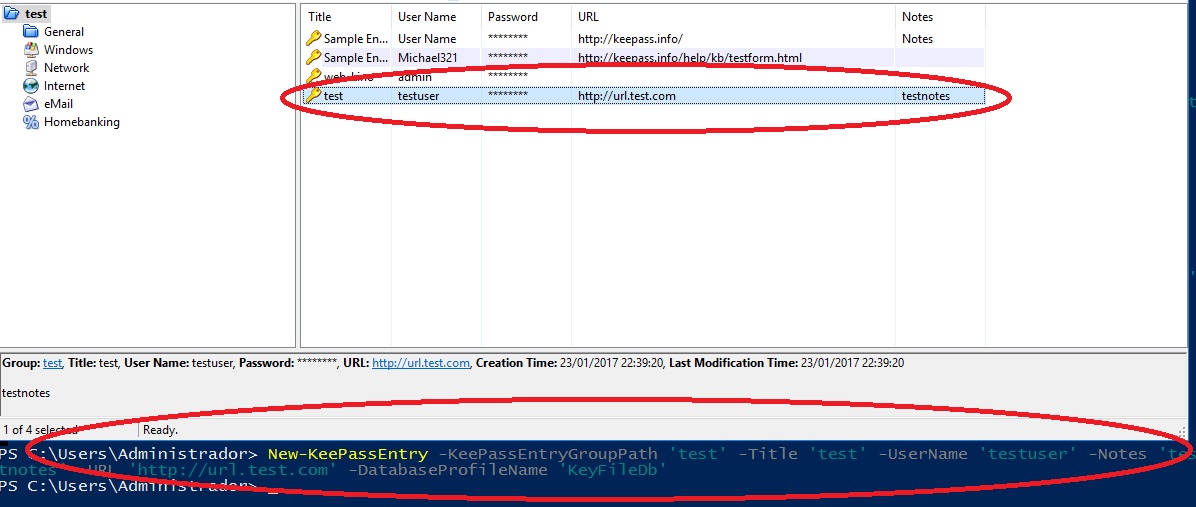Viewport: 1196px width, 507px height.
Task: Select entry with user name admin
Action: point(415,77)
